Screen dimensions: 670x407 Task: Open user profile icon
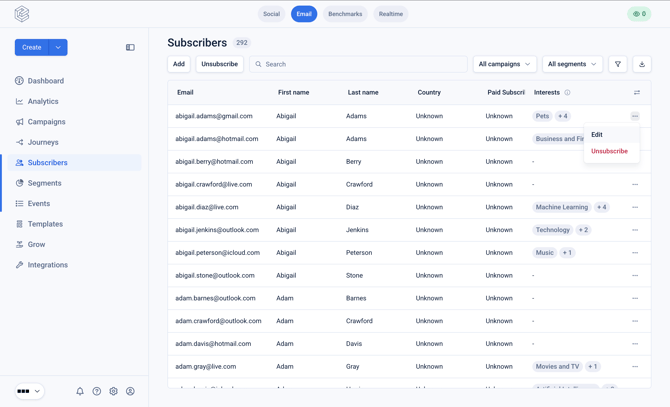[x=130, y=391]
